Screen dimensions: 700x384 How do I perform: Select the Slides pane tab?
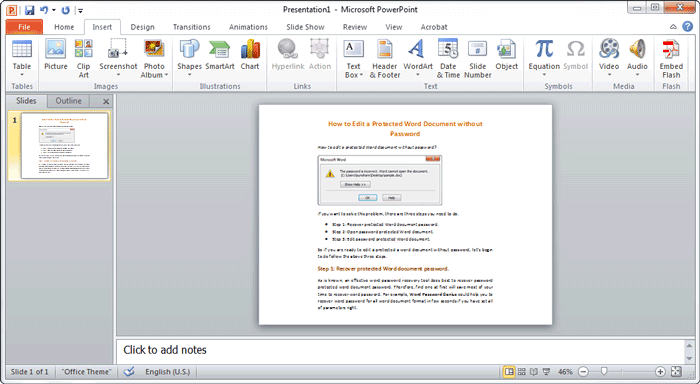pyautogui.click(x=26, y=101)
